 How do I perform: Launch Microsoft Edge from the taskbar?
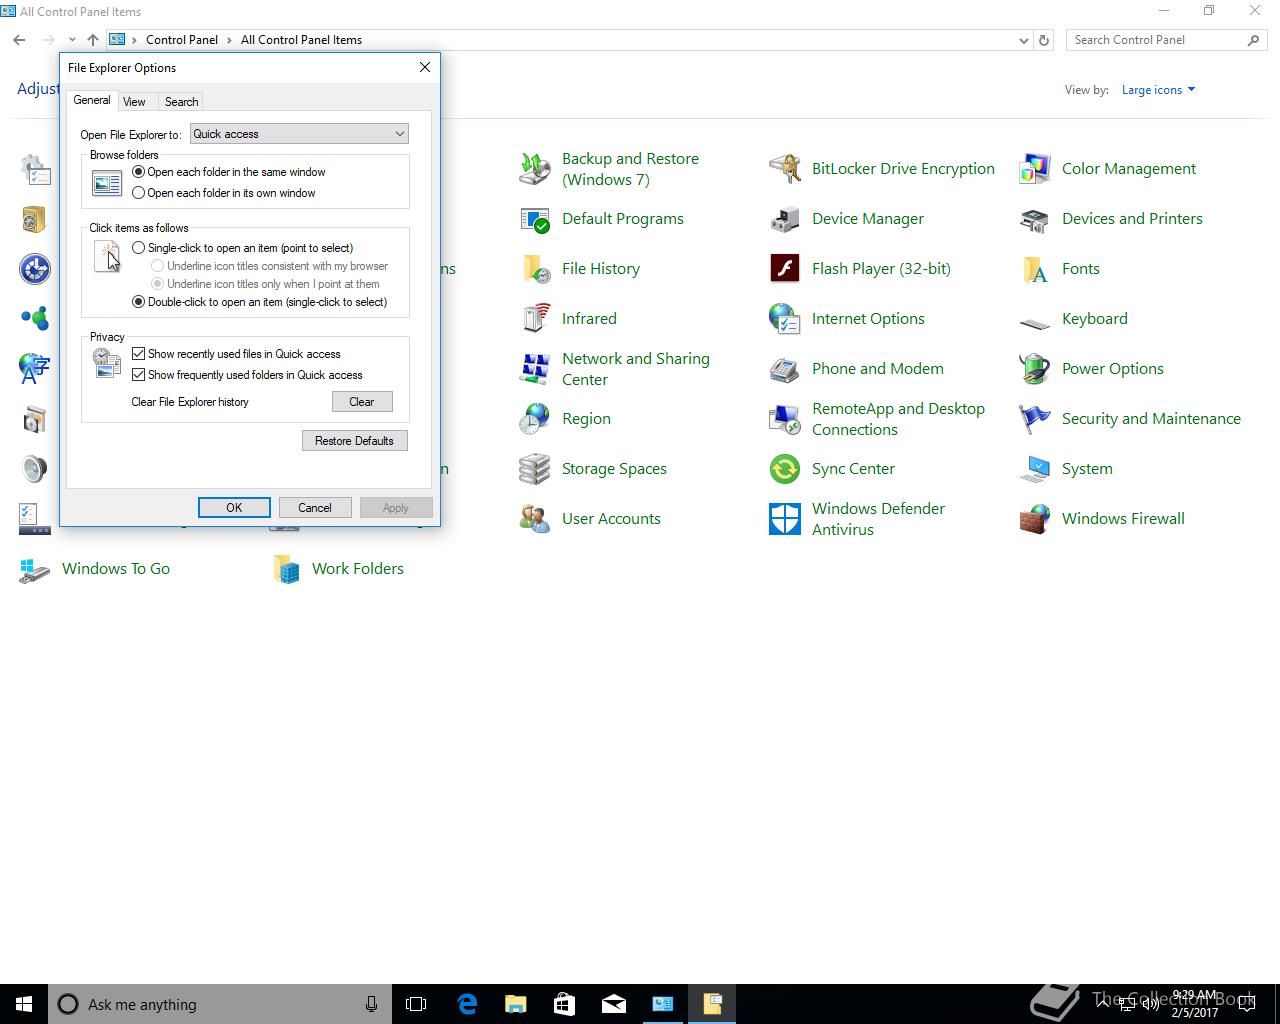(x=467, y=1004)
